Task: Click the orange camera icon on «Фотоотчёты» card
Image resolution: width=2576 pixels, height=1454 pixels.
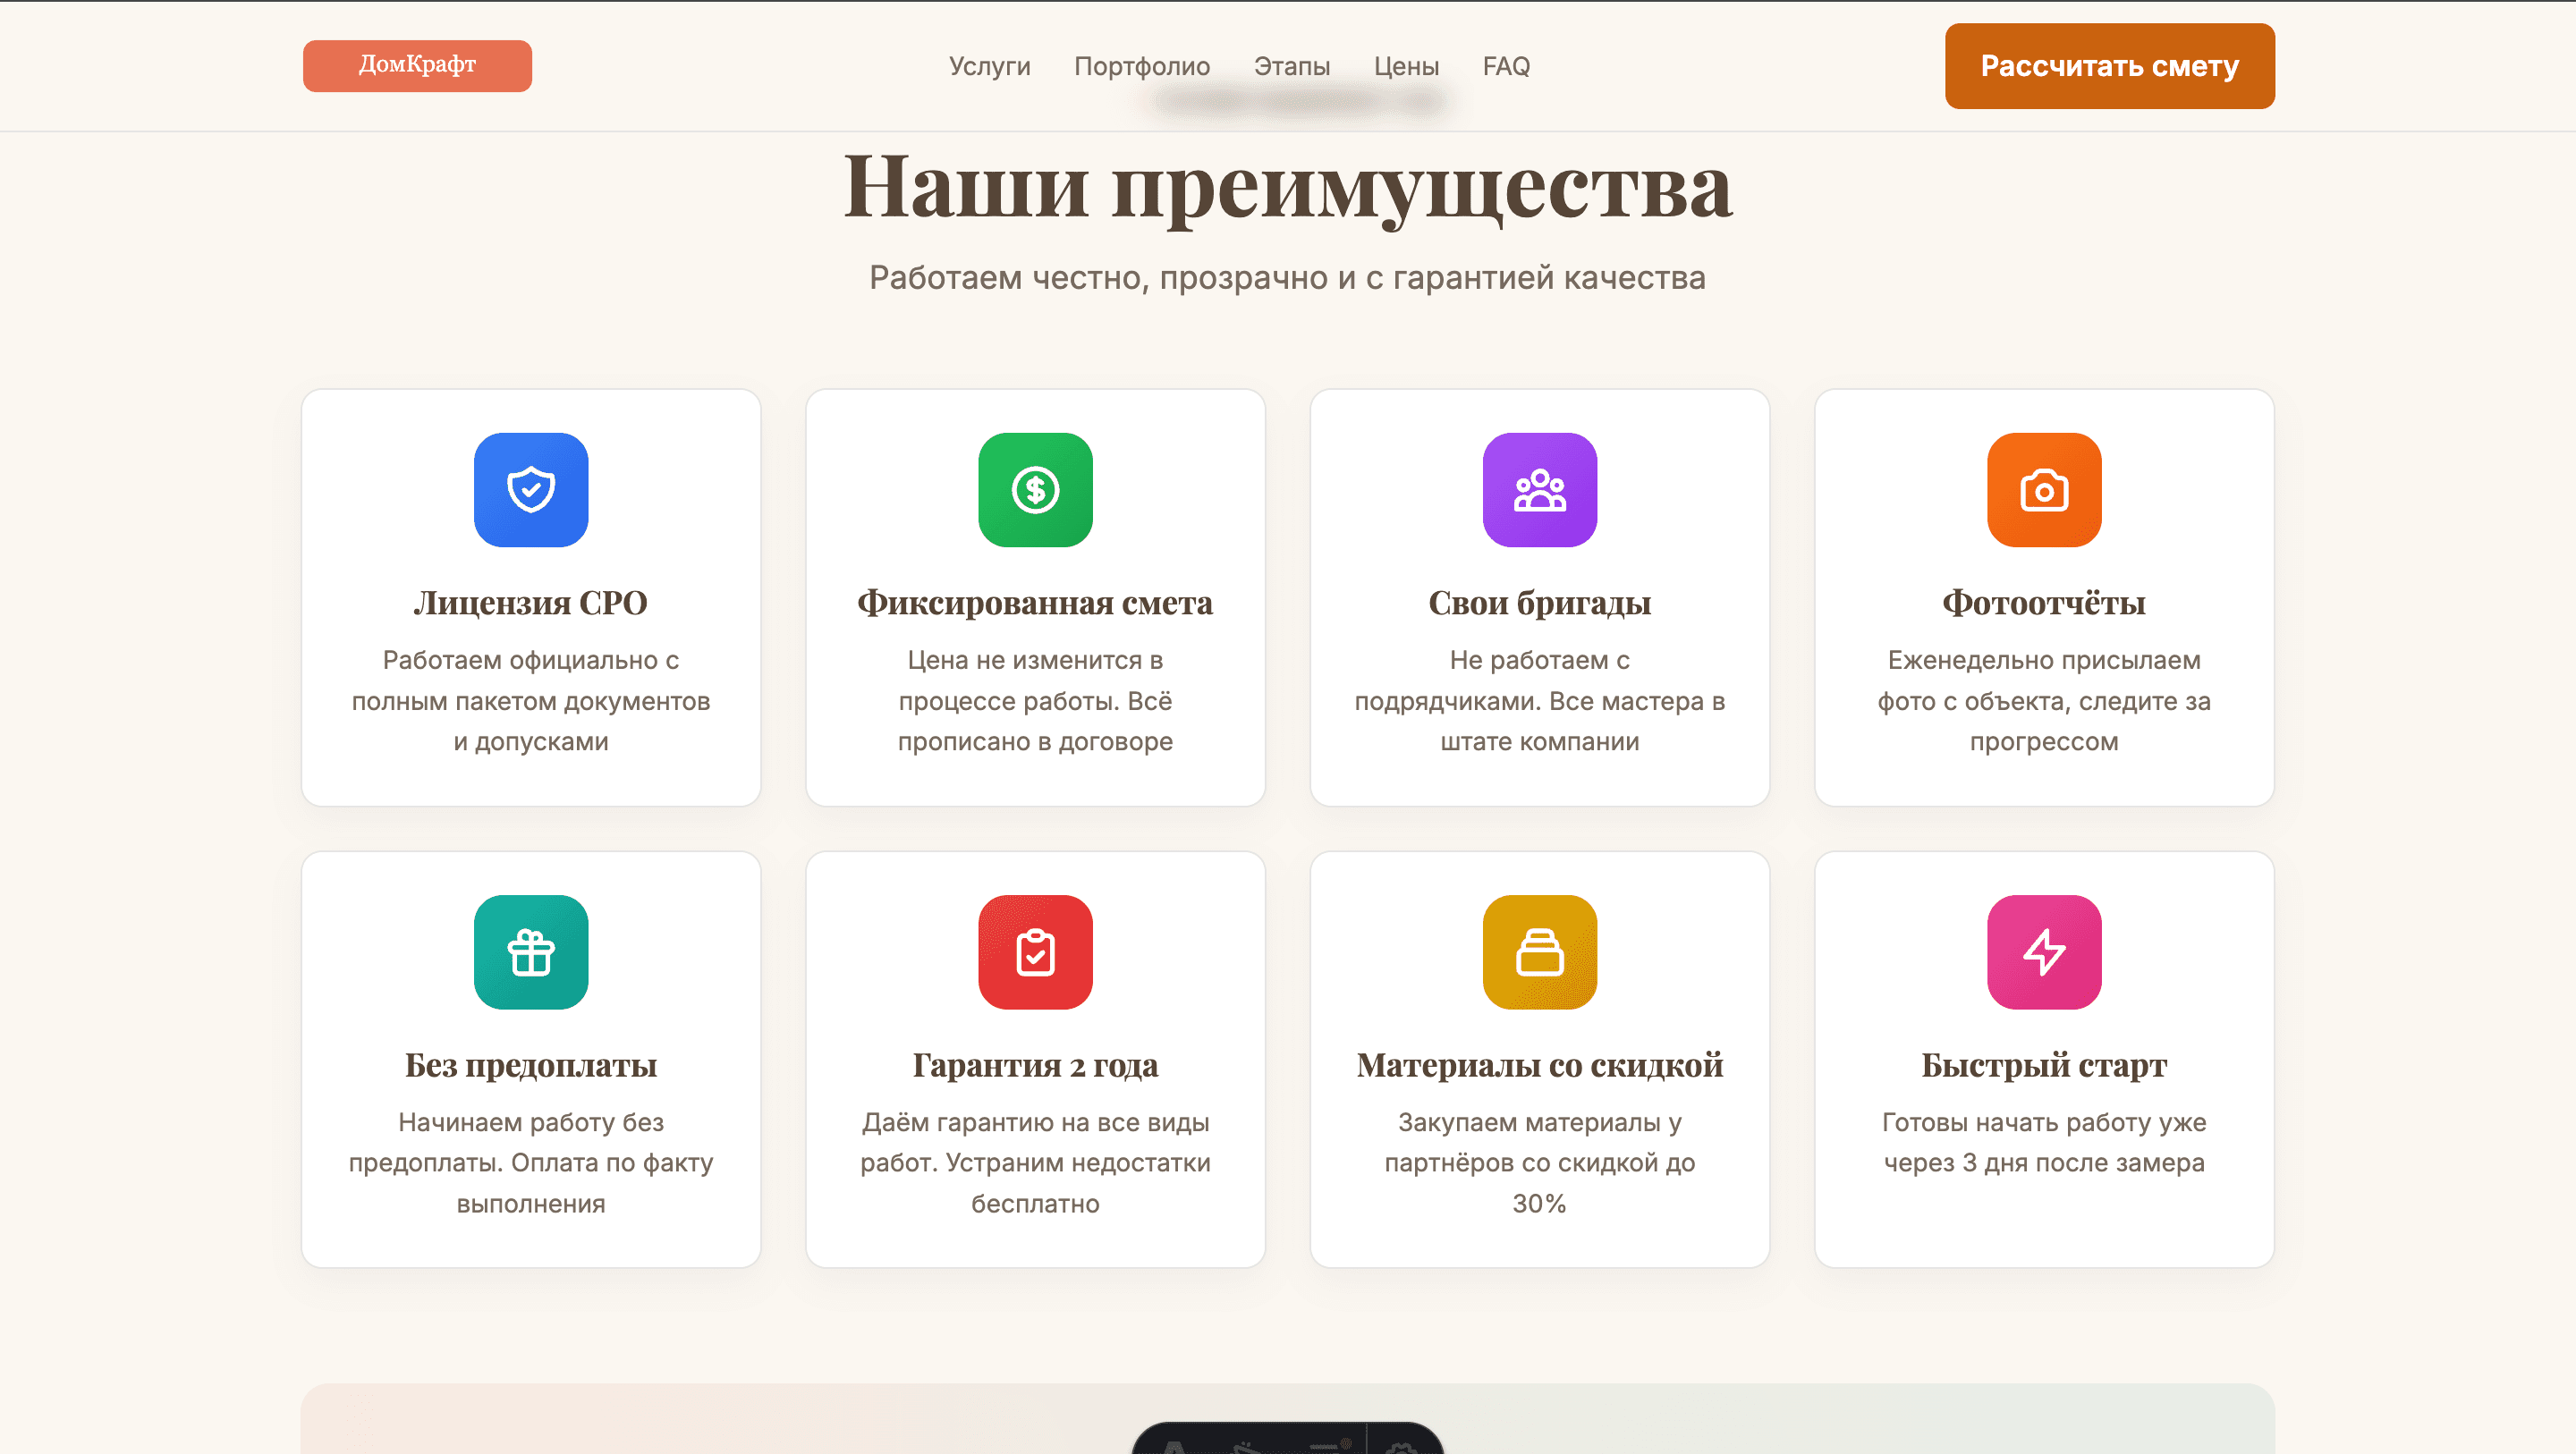Action: 2043,490
